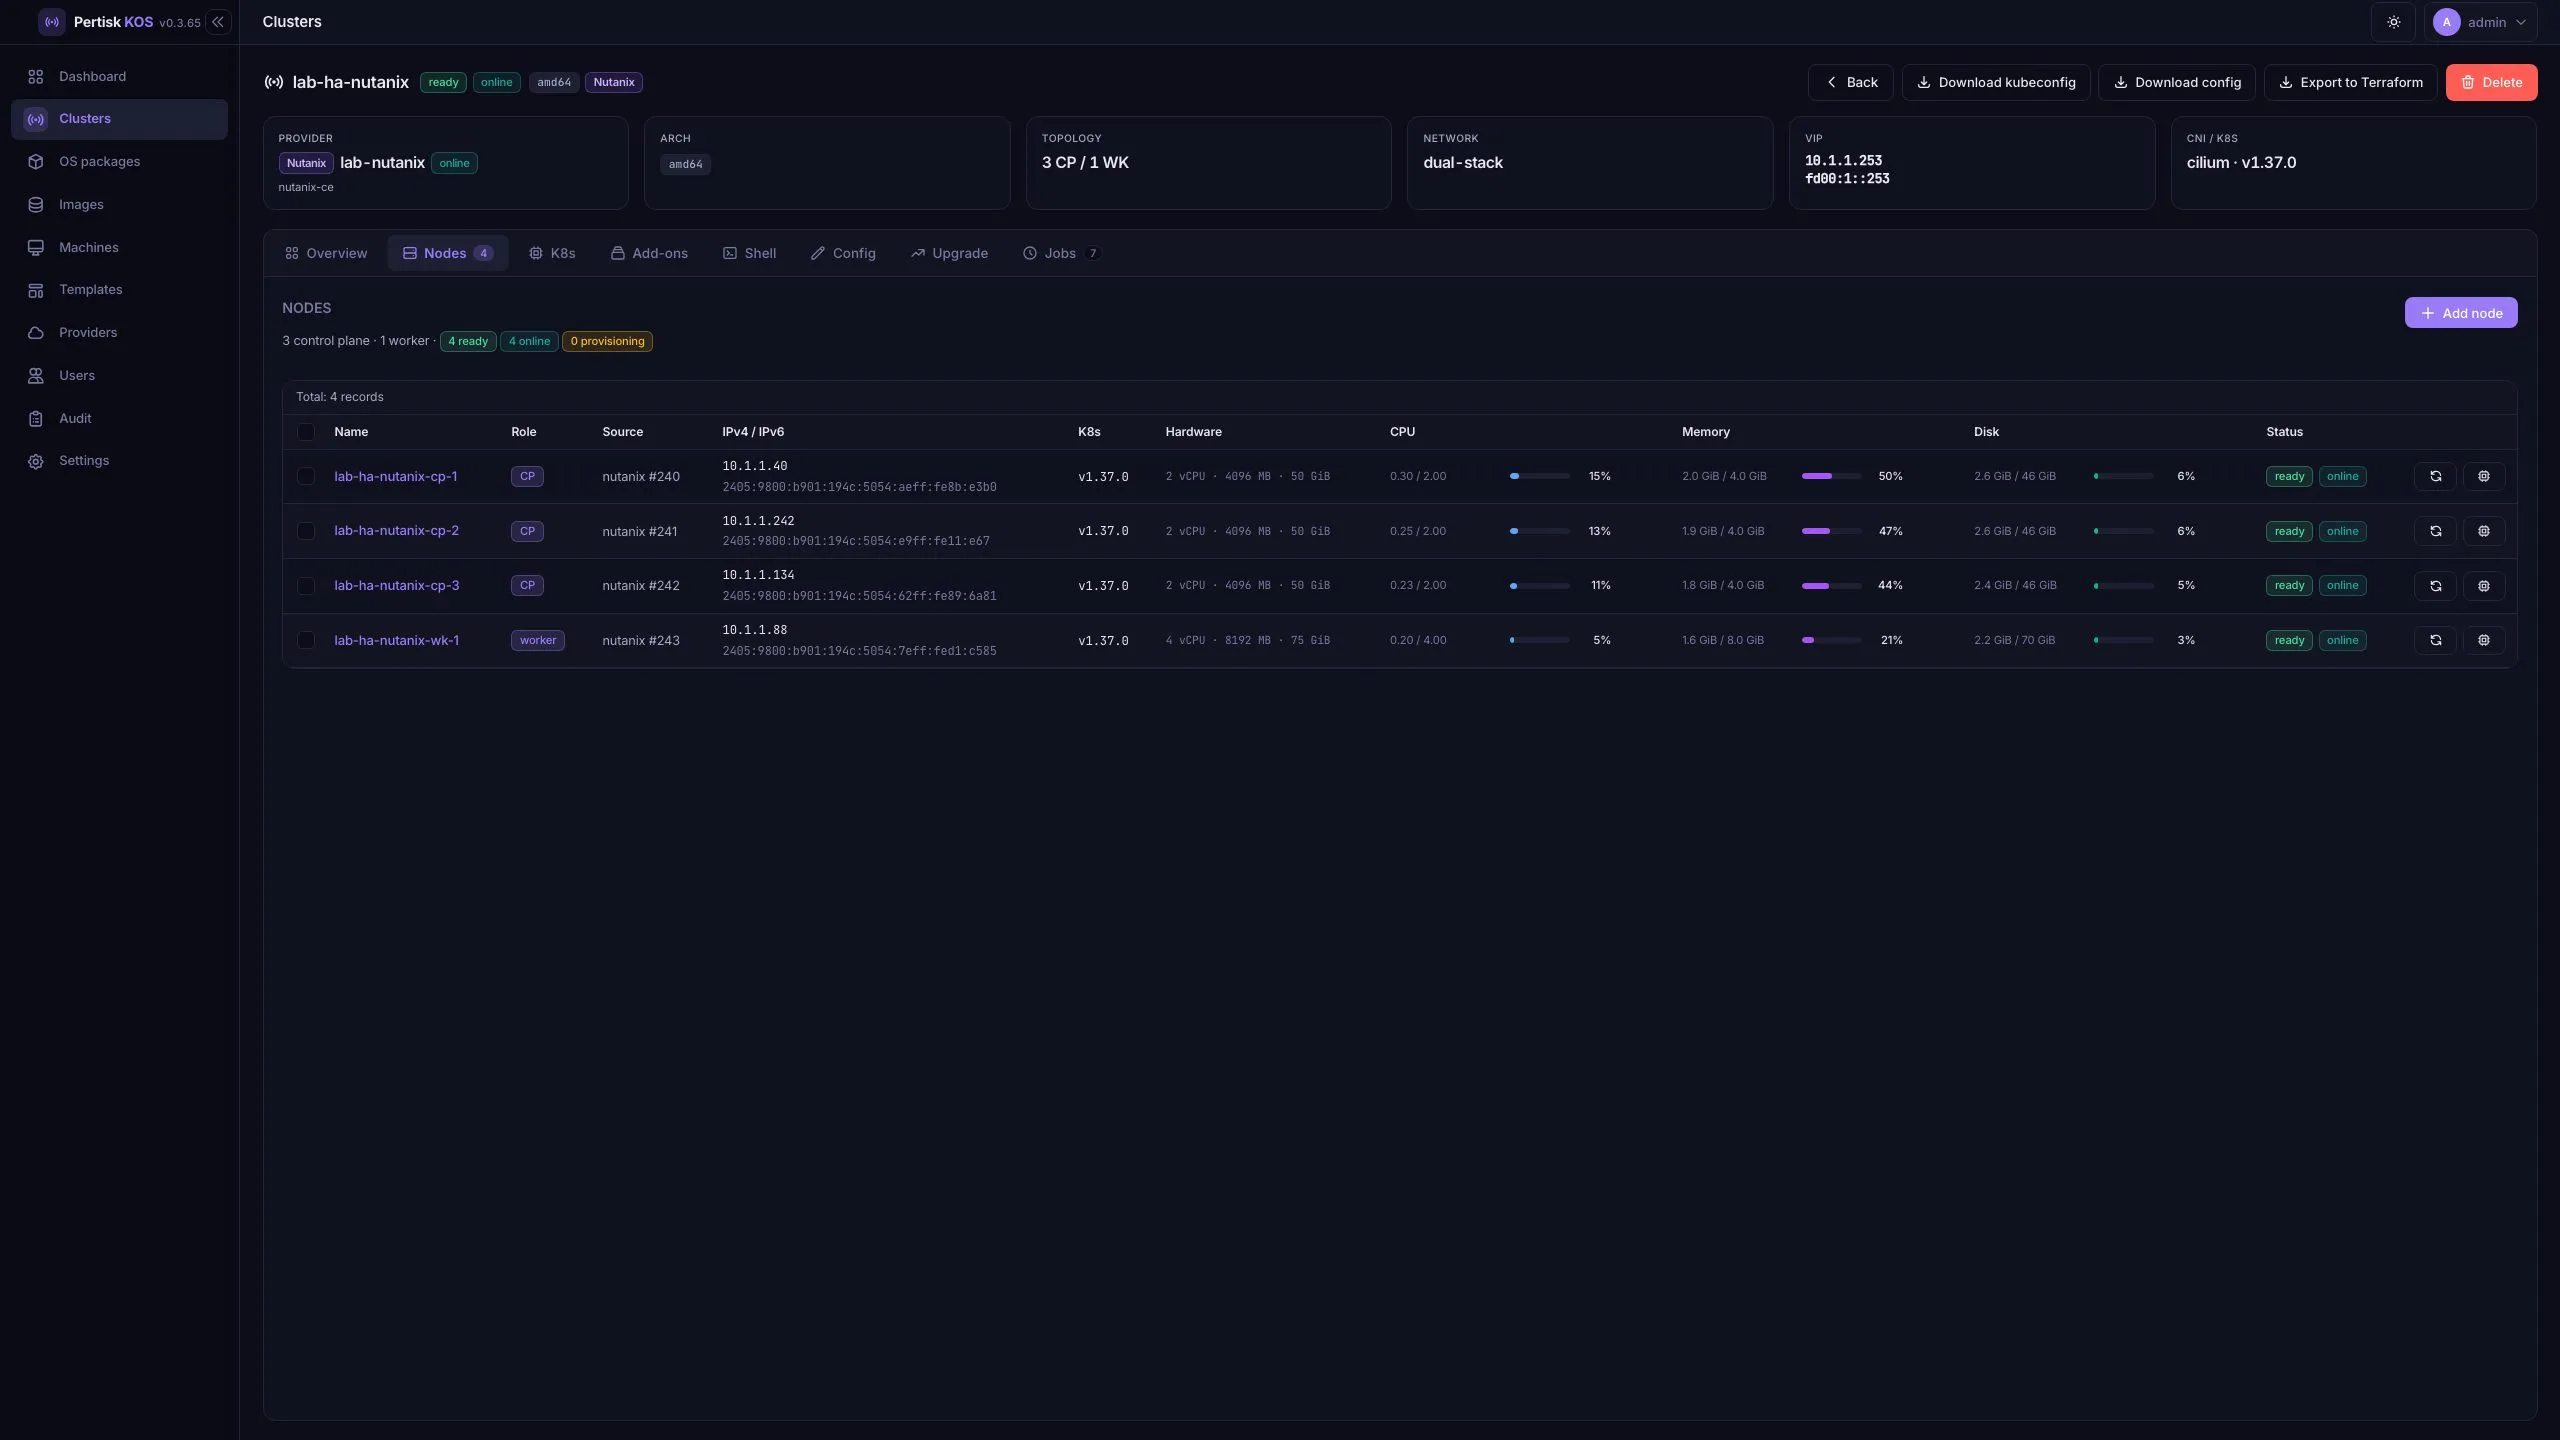Open Machines page
The width and height of the screenshot is (2560, 1440).
[119, 247]
